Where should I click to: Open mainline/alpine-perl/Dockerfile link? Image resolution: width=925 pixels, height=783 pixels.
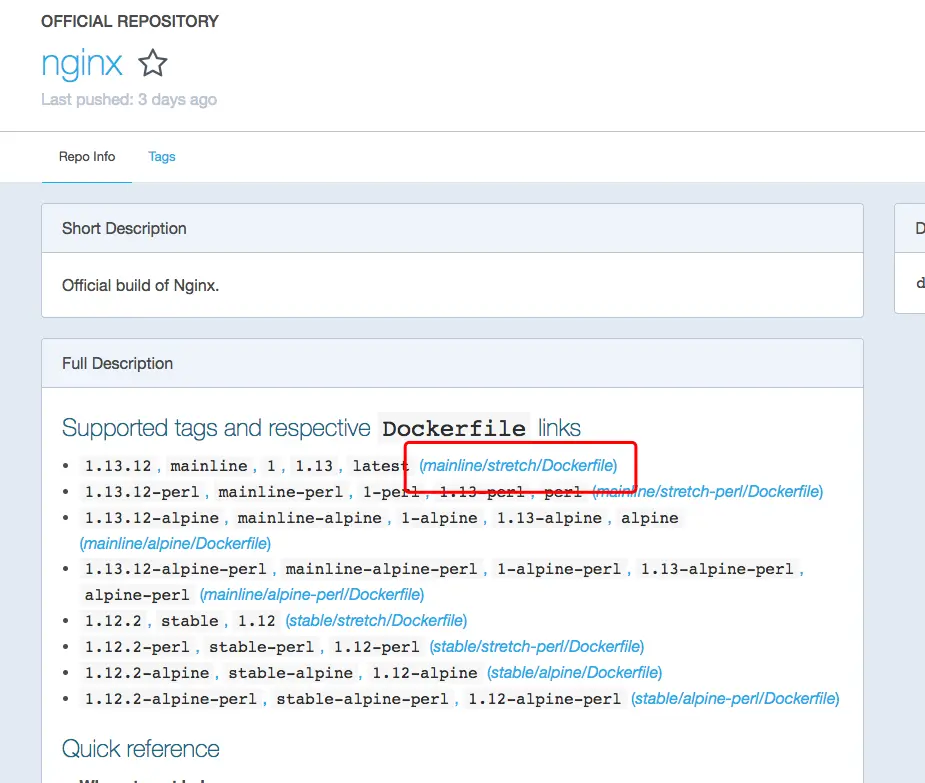312,594
